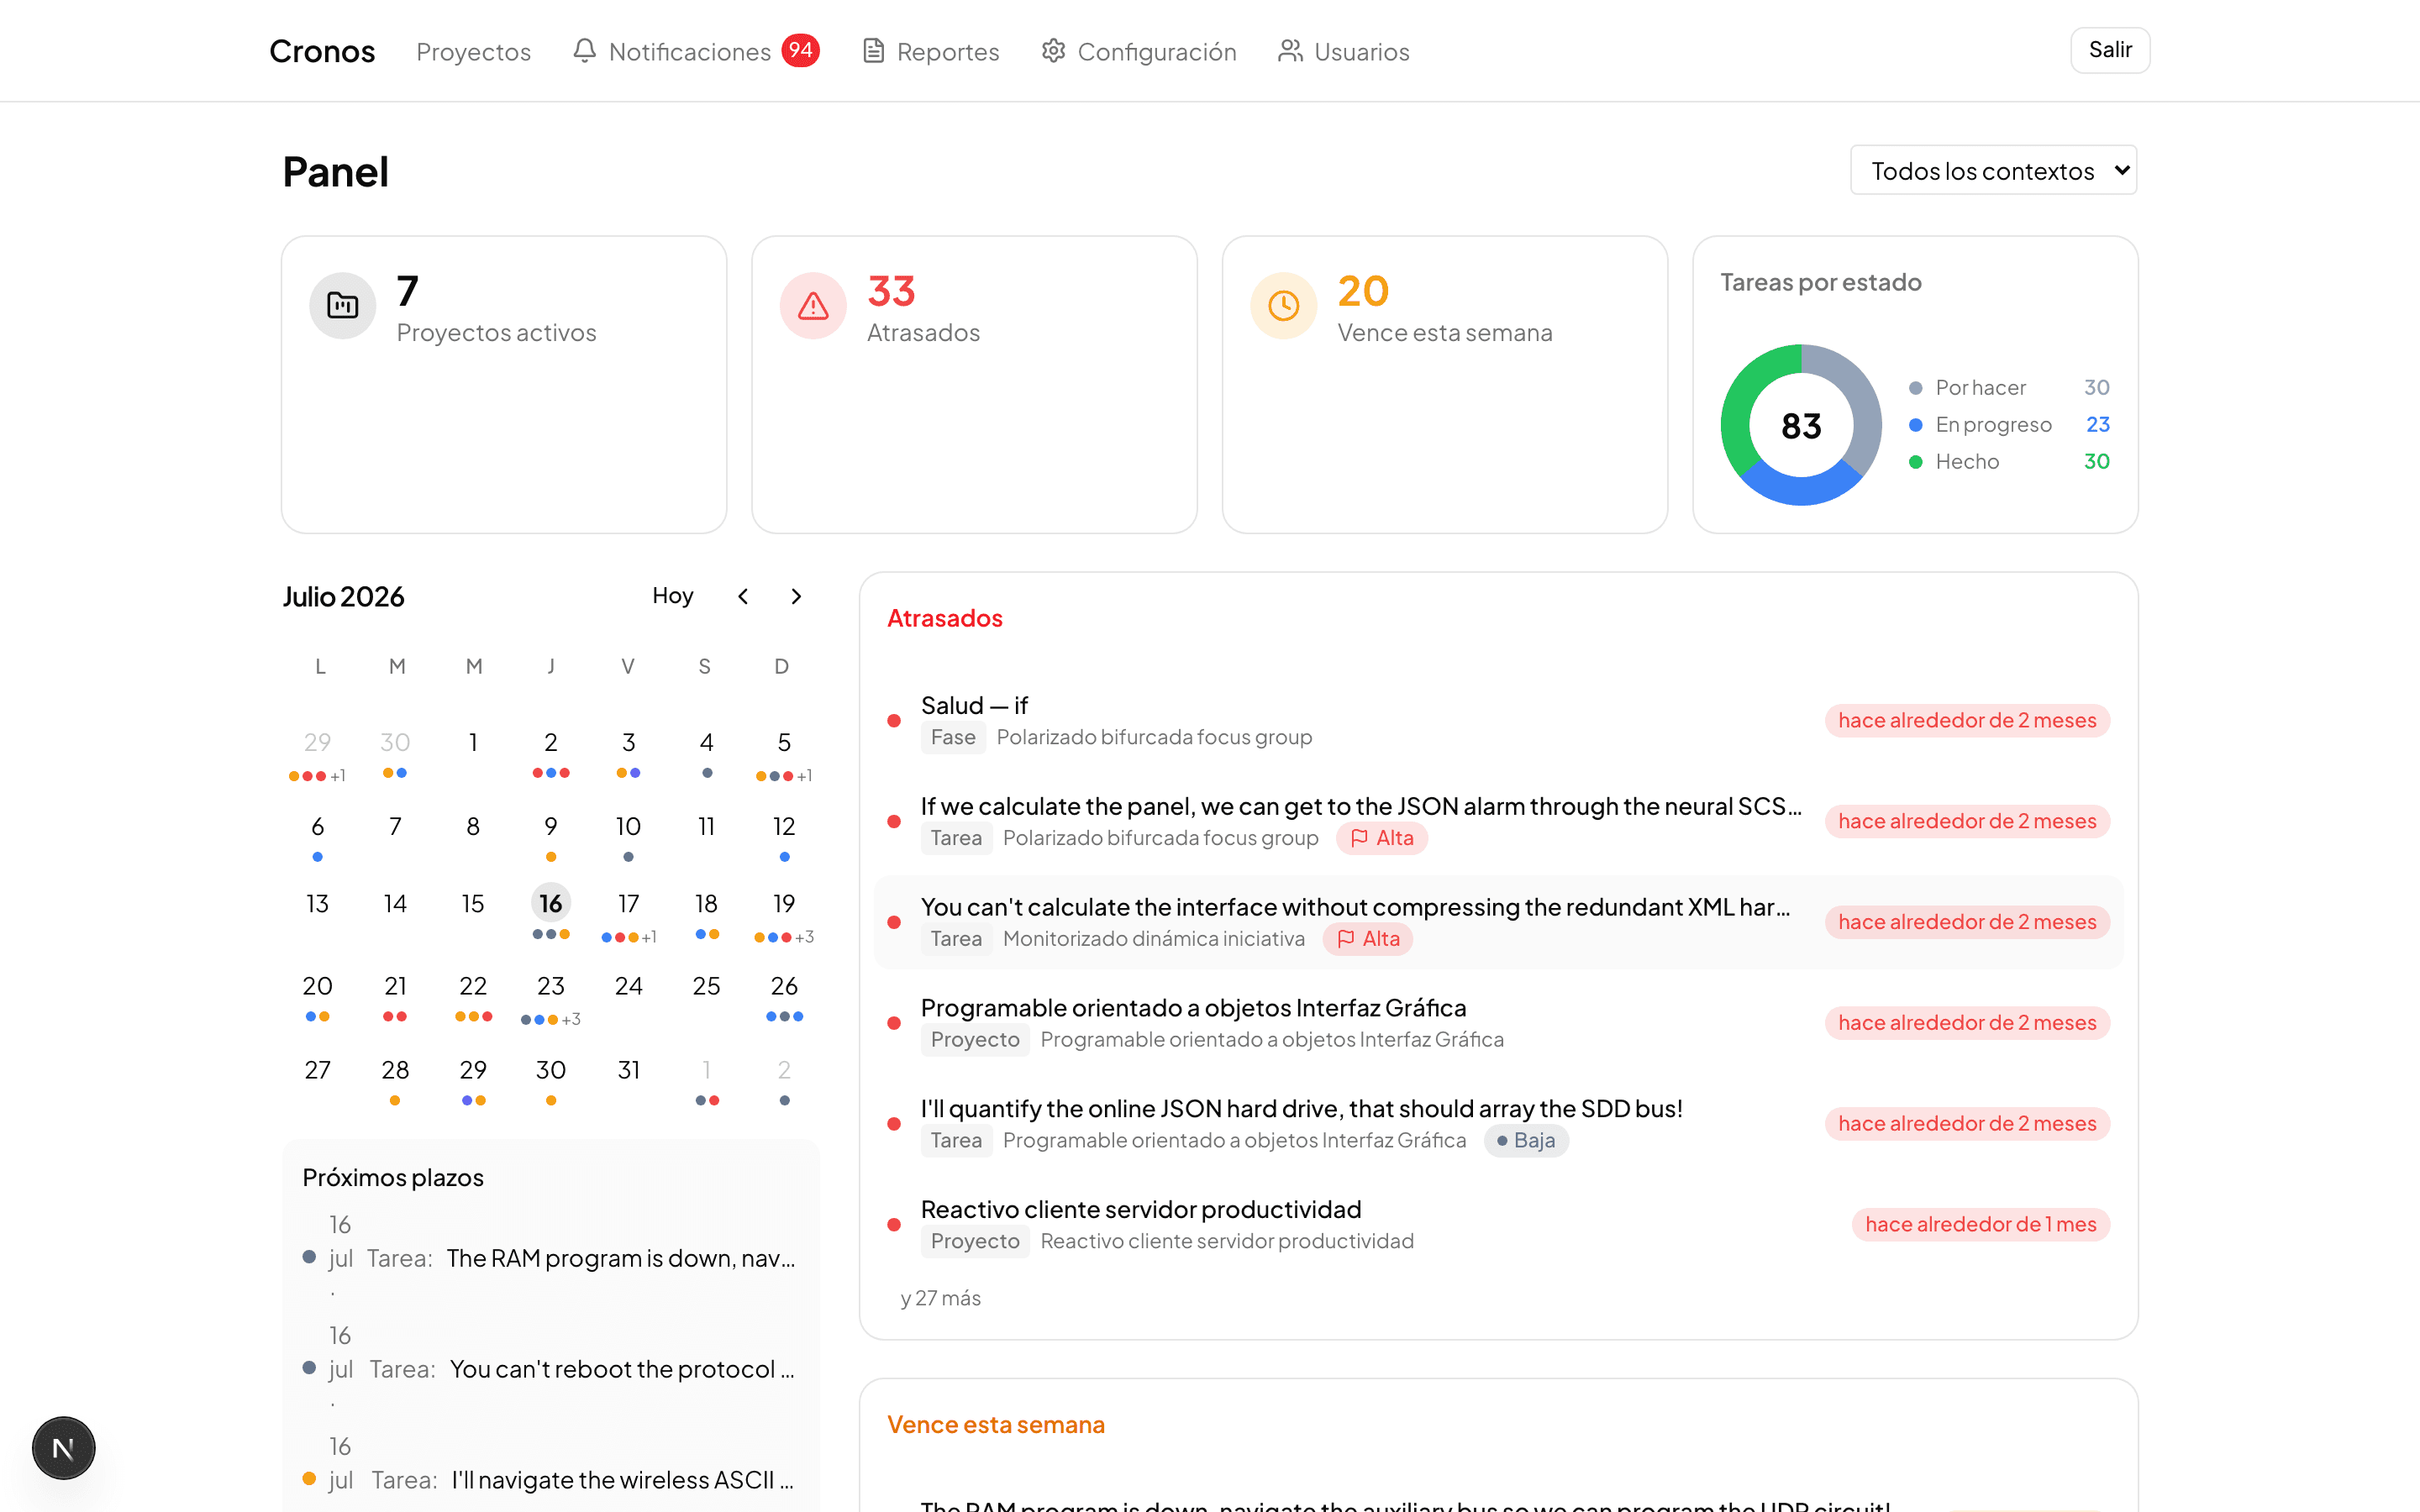The width and height of the screenshot is (2420, 1512).
Task: Click the Baja priority badge
Action: [x=1526, y=1141]
